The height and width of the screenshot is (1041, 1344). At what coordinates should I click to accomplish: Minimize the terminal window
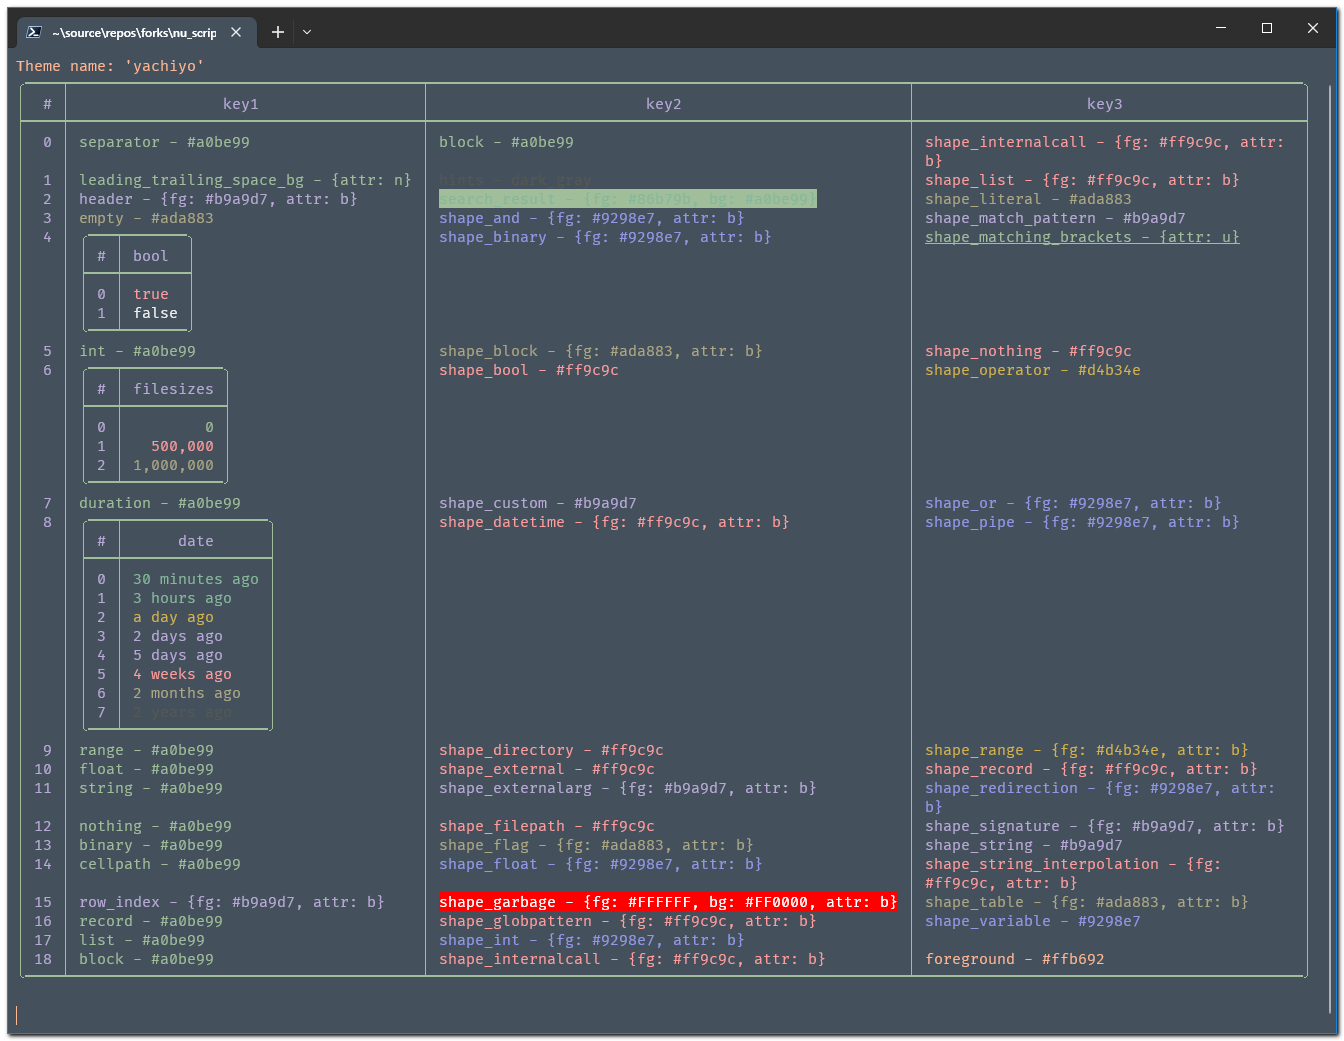point(1221,28)
